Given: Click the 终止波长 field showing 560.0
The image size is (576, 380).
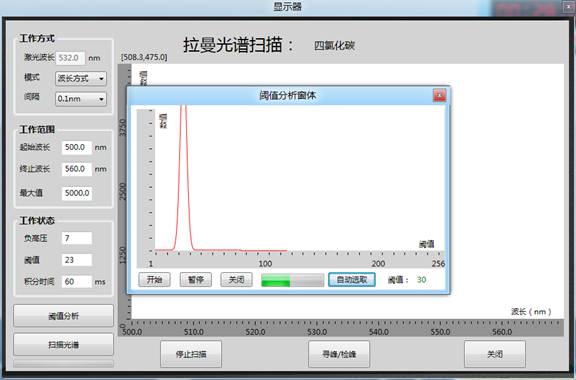Looking at the screenshot, I should pos(76,169).
